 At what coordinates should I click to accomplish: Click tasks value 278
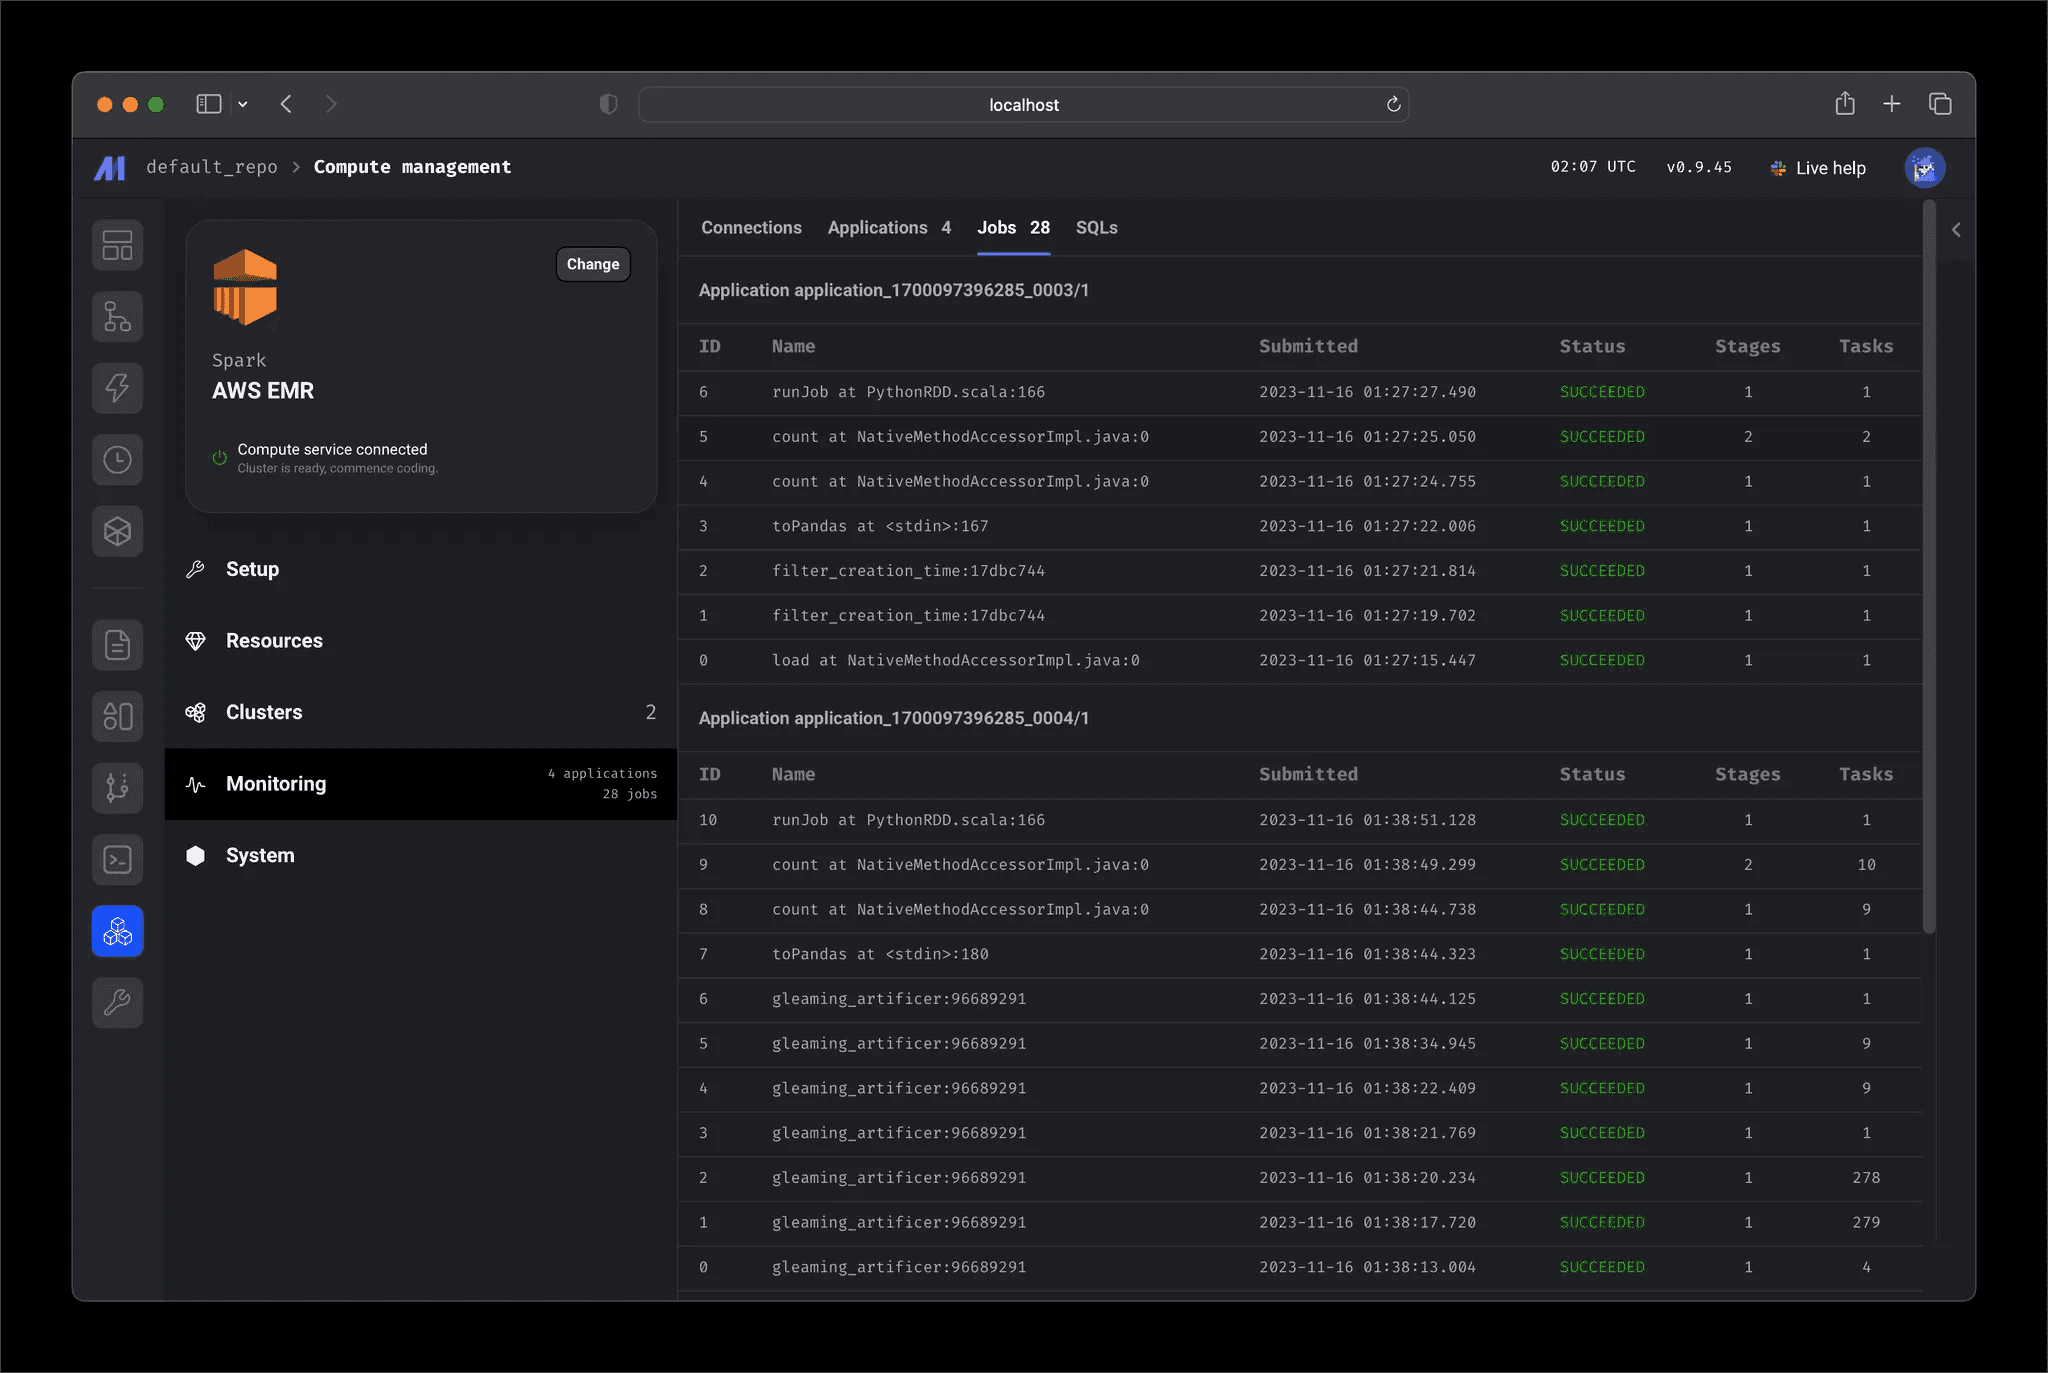1866,1177
